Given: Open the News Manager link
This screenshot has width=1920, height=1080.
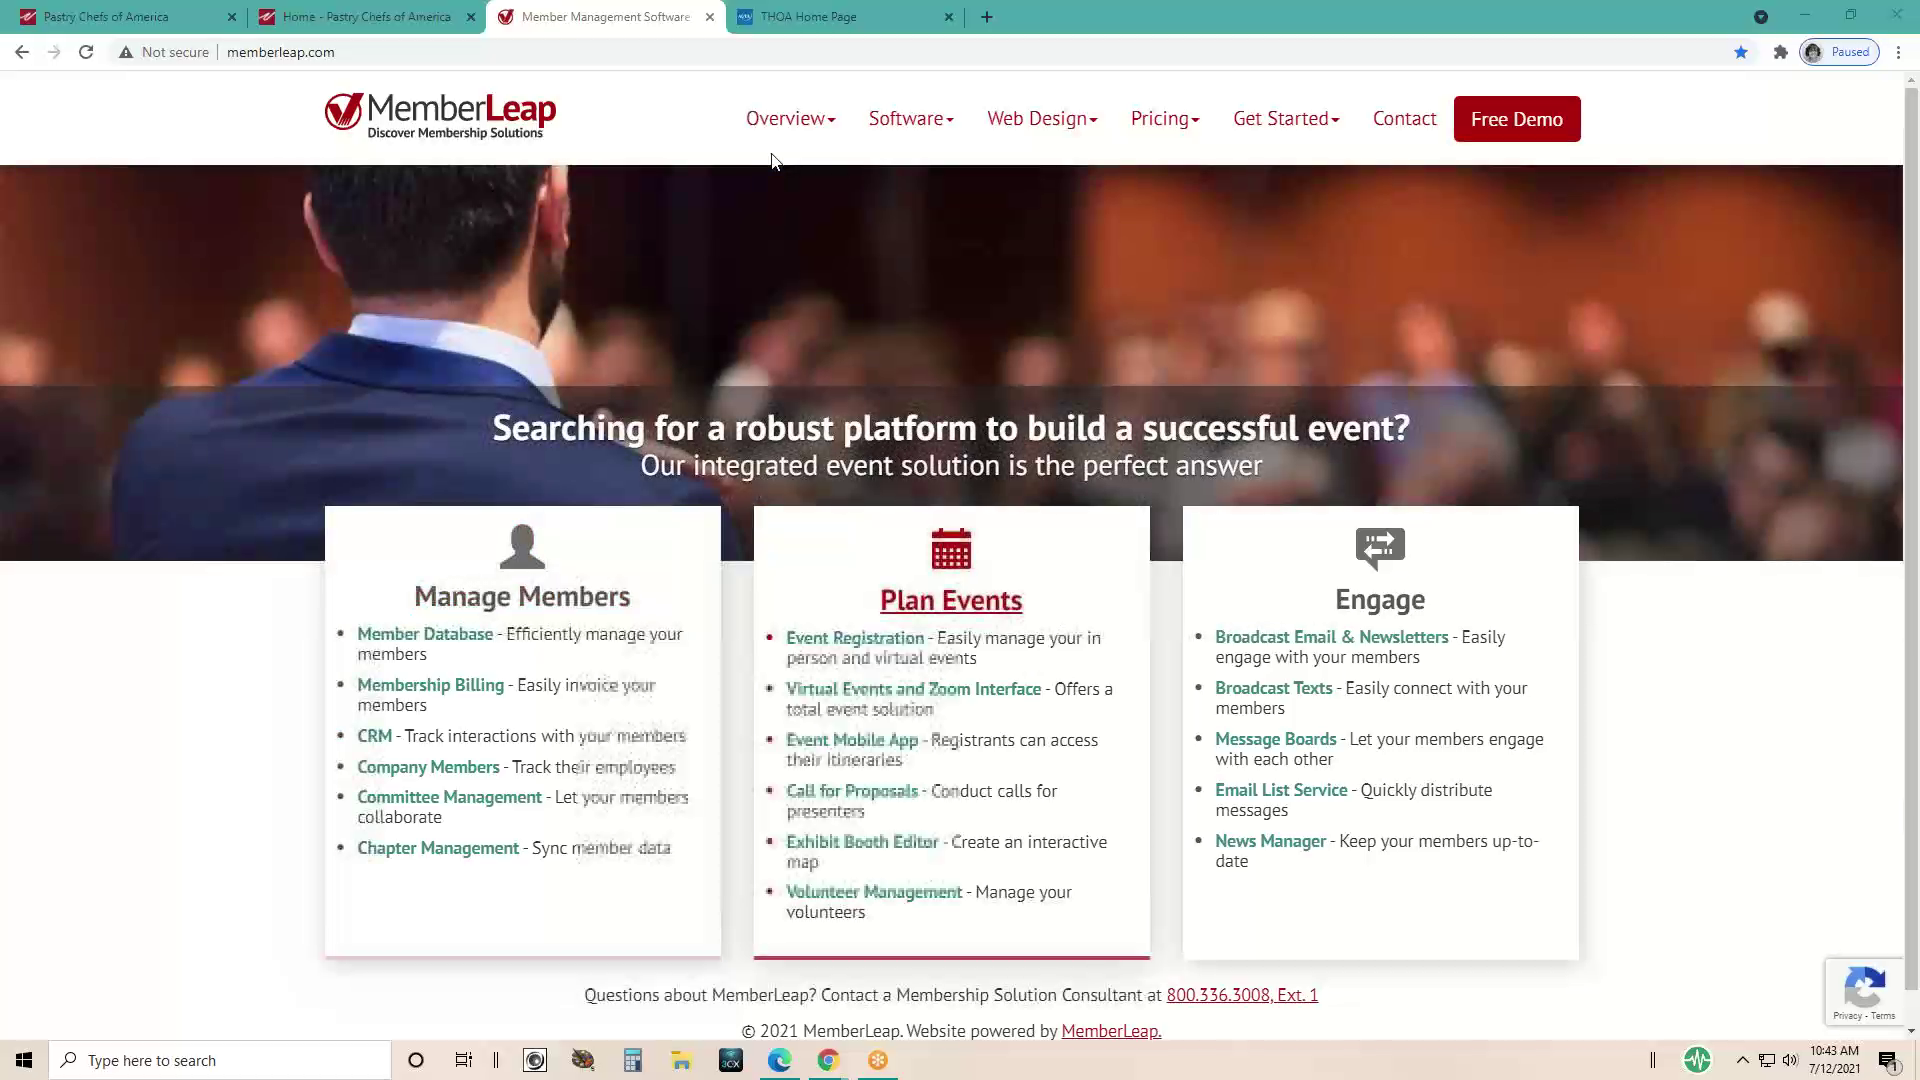Looking at the screenshot, I should click(x=1270, y=841).
